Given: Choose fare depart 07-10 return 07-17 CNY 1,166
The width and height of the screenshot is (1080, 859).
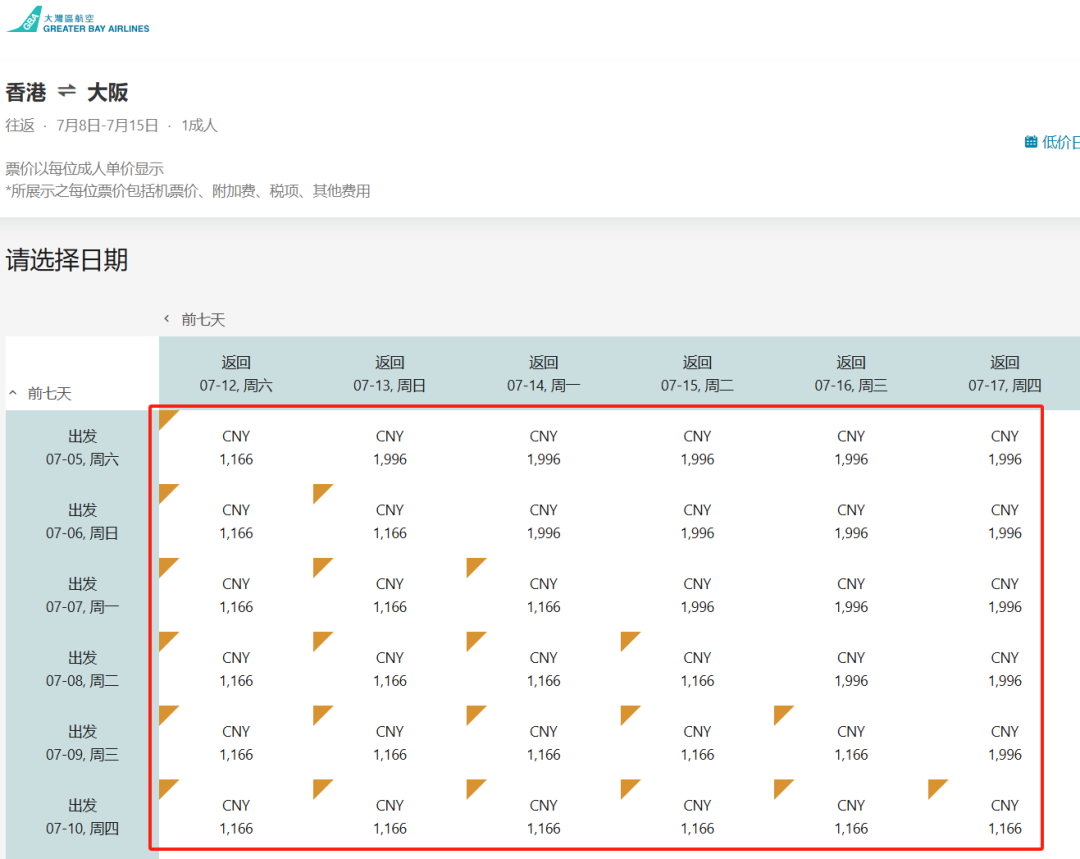Looking at the screenshot, I should tap(1004, 816).
